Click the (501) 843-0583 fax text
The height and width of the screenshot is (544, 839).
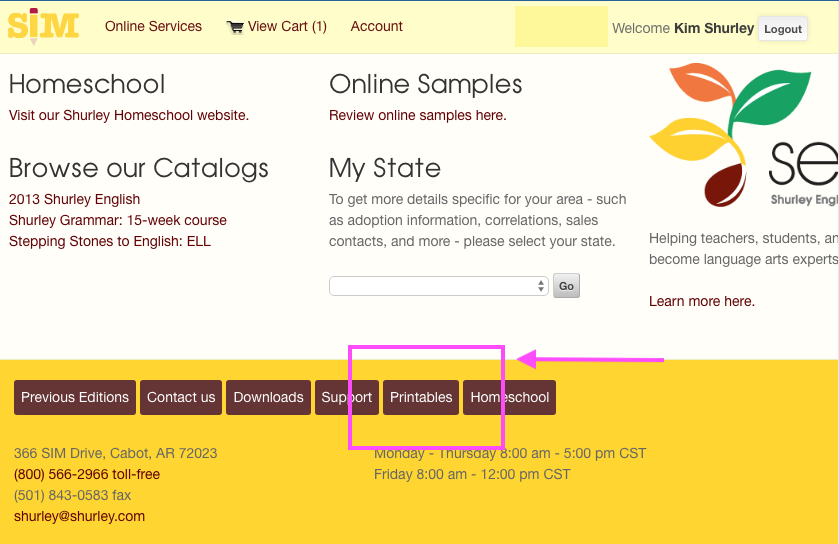(72, 495)
